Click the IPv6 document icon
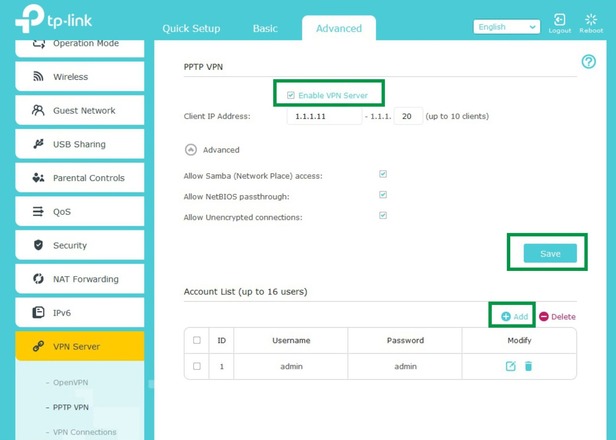Image resolution: width=616 pixels, height=440 pixels. (x=38, y=313)
